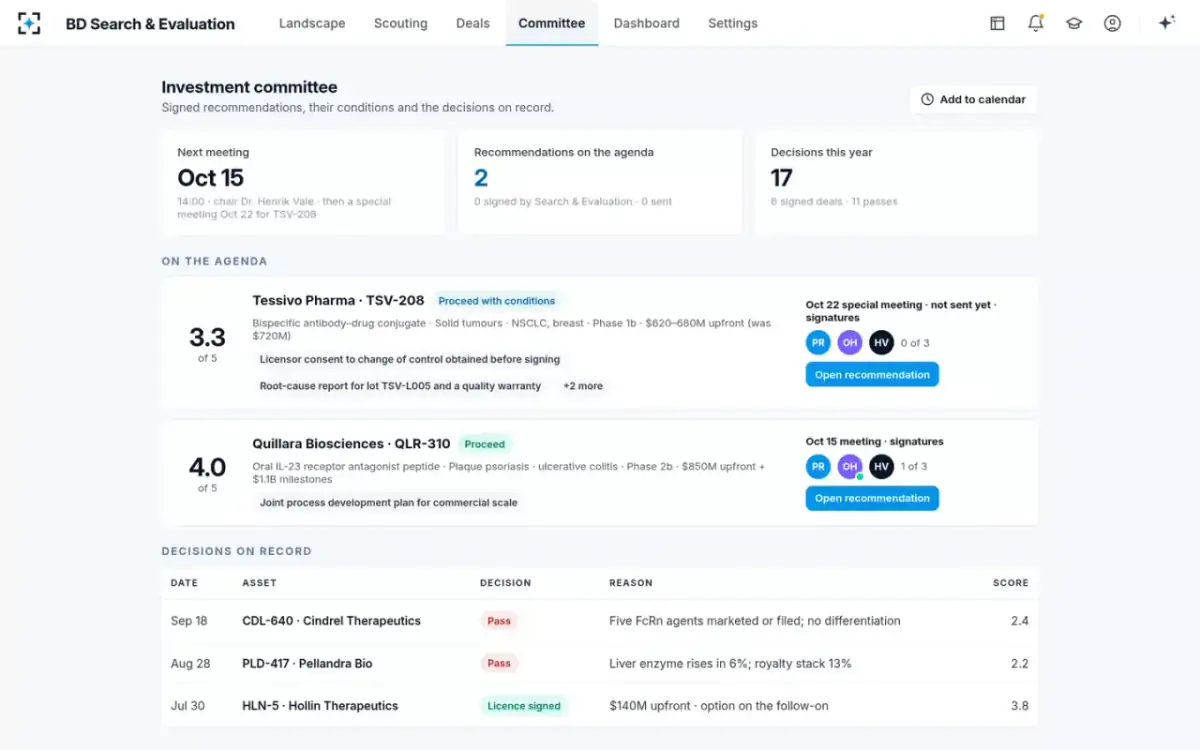
Task: Switch to the Scouting tab
Action: (x=400, y=23)
